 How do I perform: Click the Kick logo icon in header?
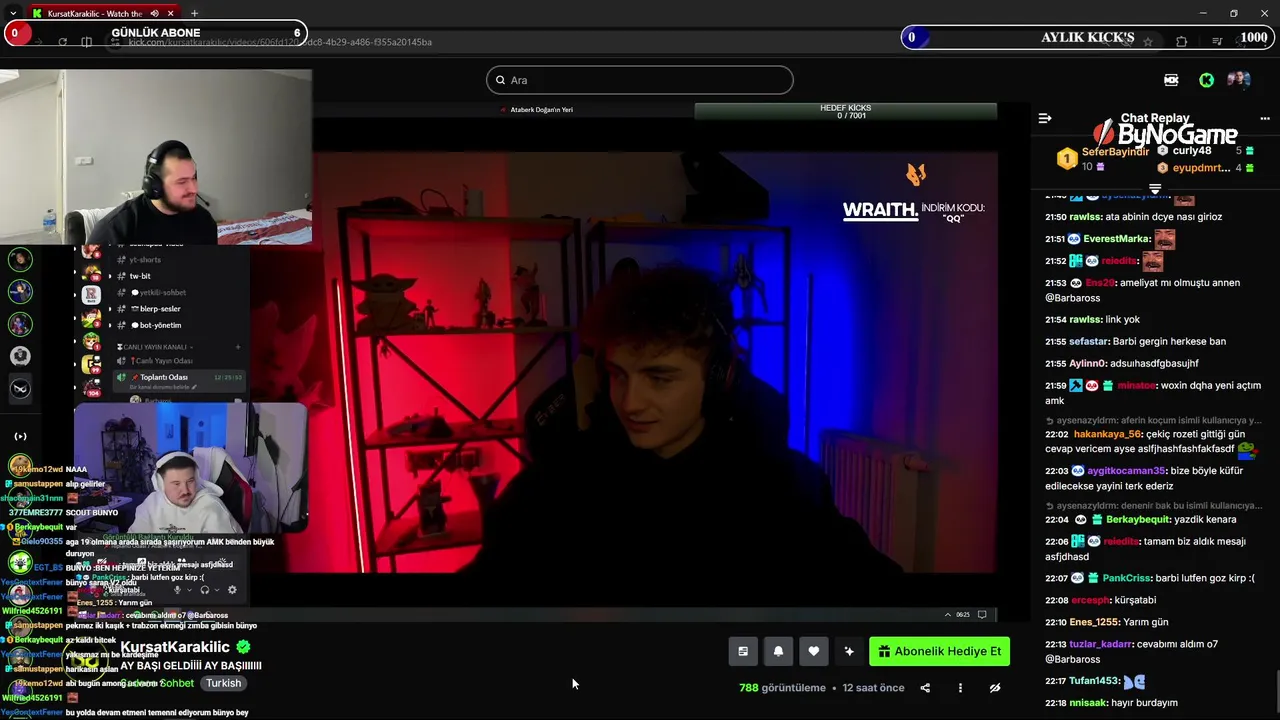click(x=1207, y=80)
